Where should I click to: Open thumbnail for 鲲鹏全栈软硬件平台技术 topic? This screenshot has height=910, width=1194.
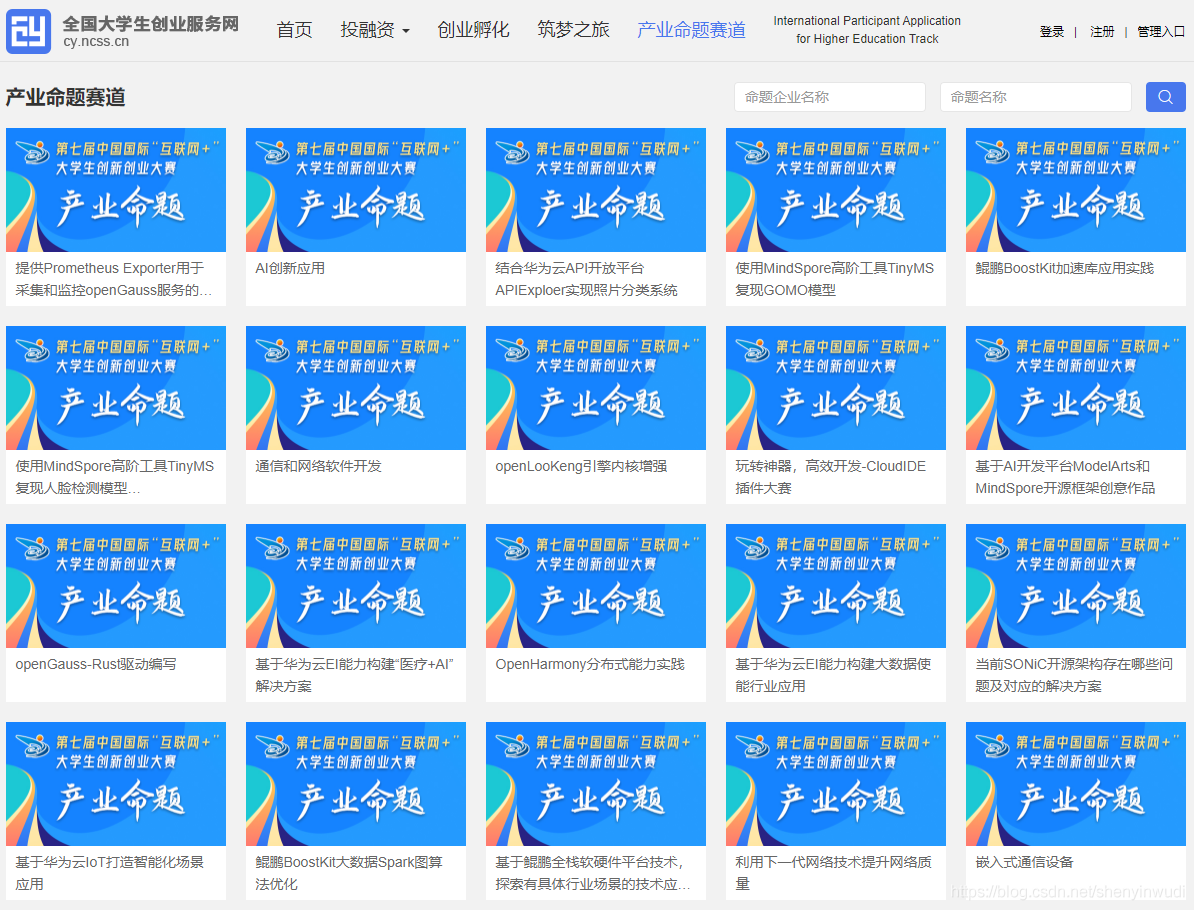point(595,784)
